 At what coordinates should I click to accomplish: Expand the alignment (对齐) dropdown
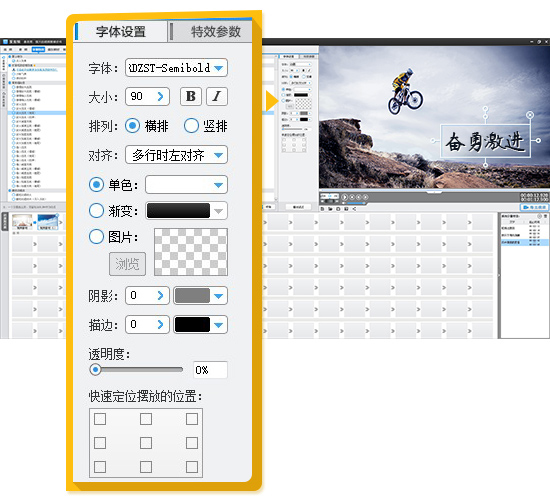click(176, 155)
